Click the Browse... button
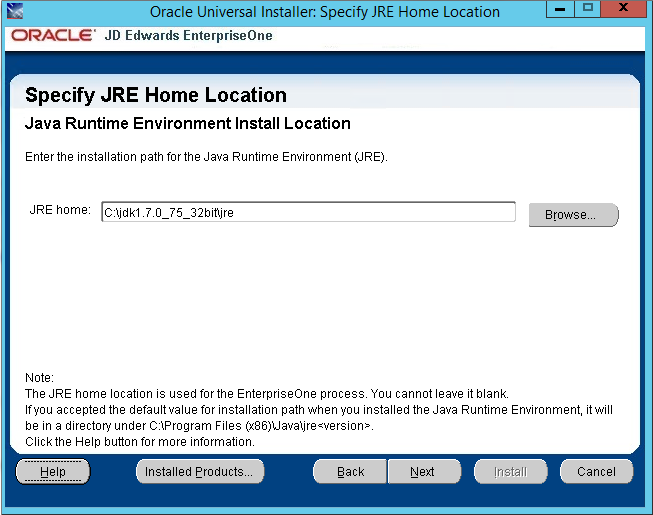 (x=573, y=215)
